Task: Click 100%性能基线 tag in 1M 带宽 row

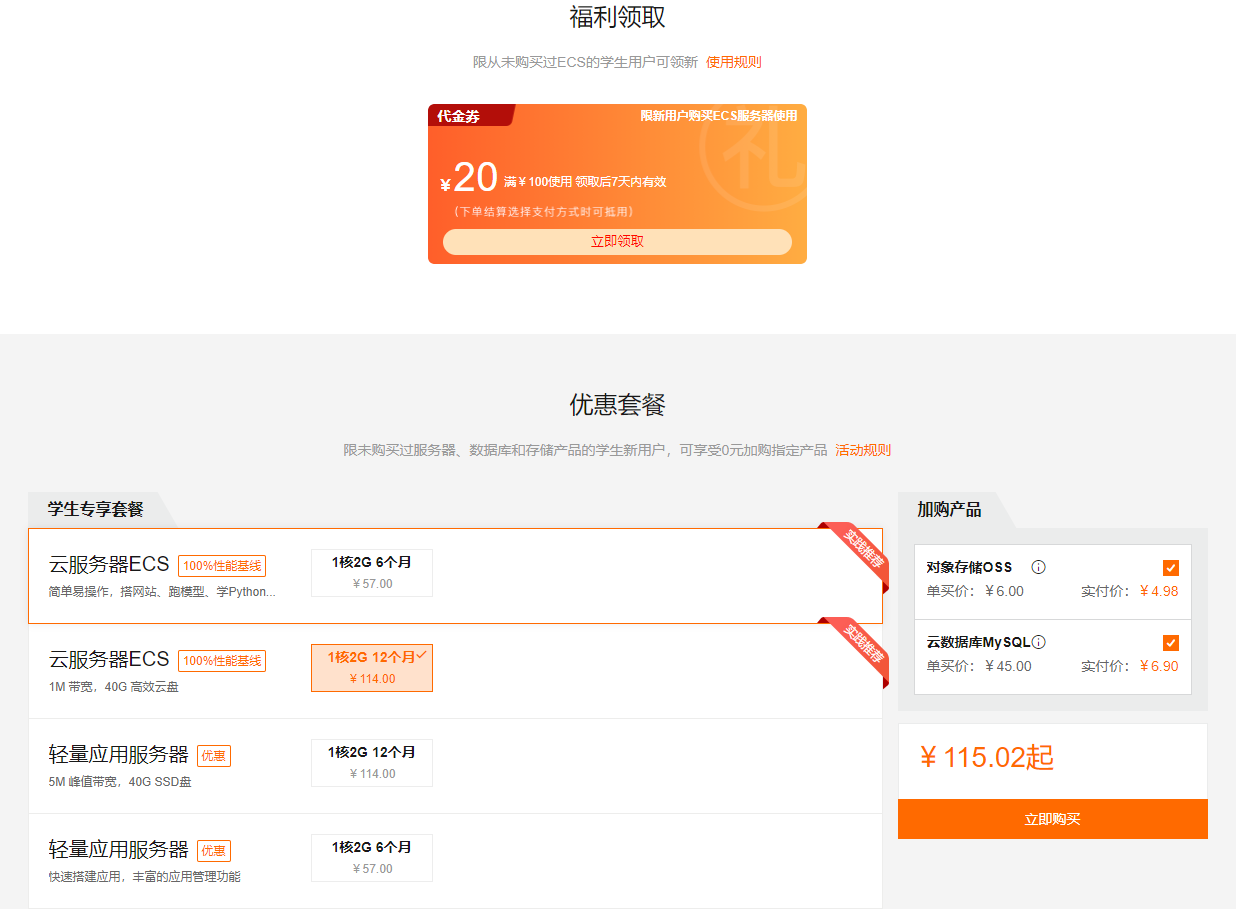Action: 222,661
